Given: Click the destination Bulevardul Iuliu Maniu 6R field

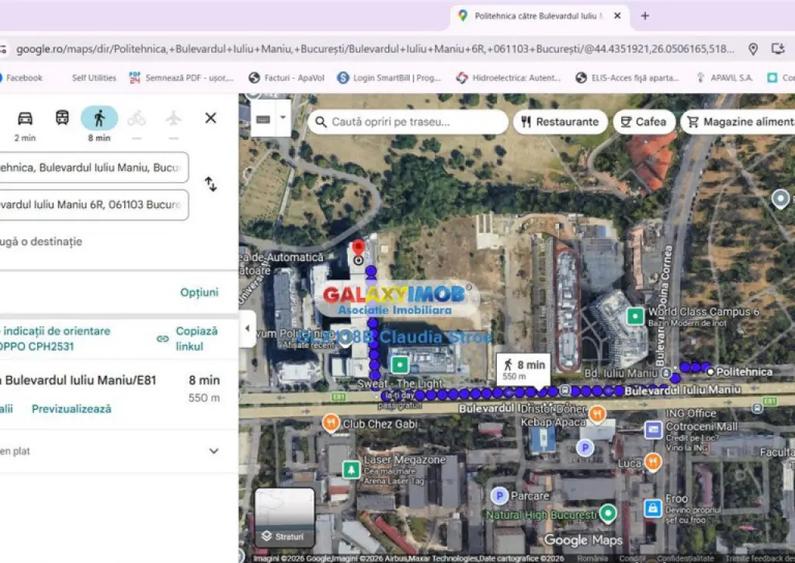Looking at the screenshot, I should coord(90,205).
